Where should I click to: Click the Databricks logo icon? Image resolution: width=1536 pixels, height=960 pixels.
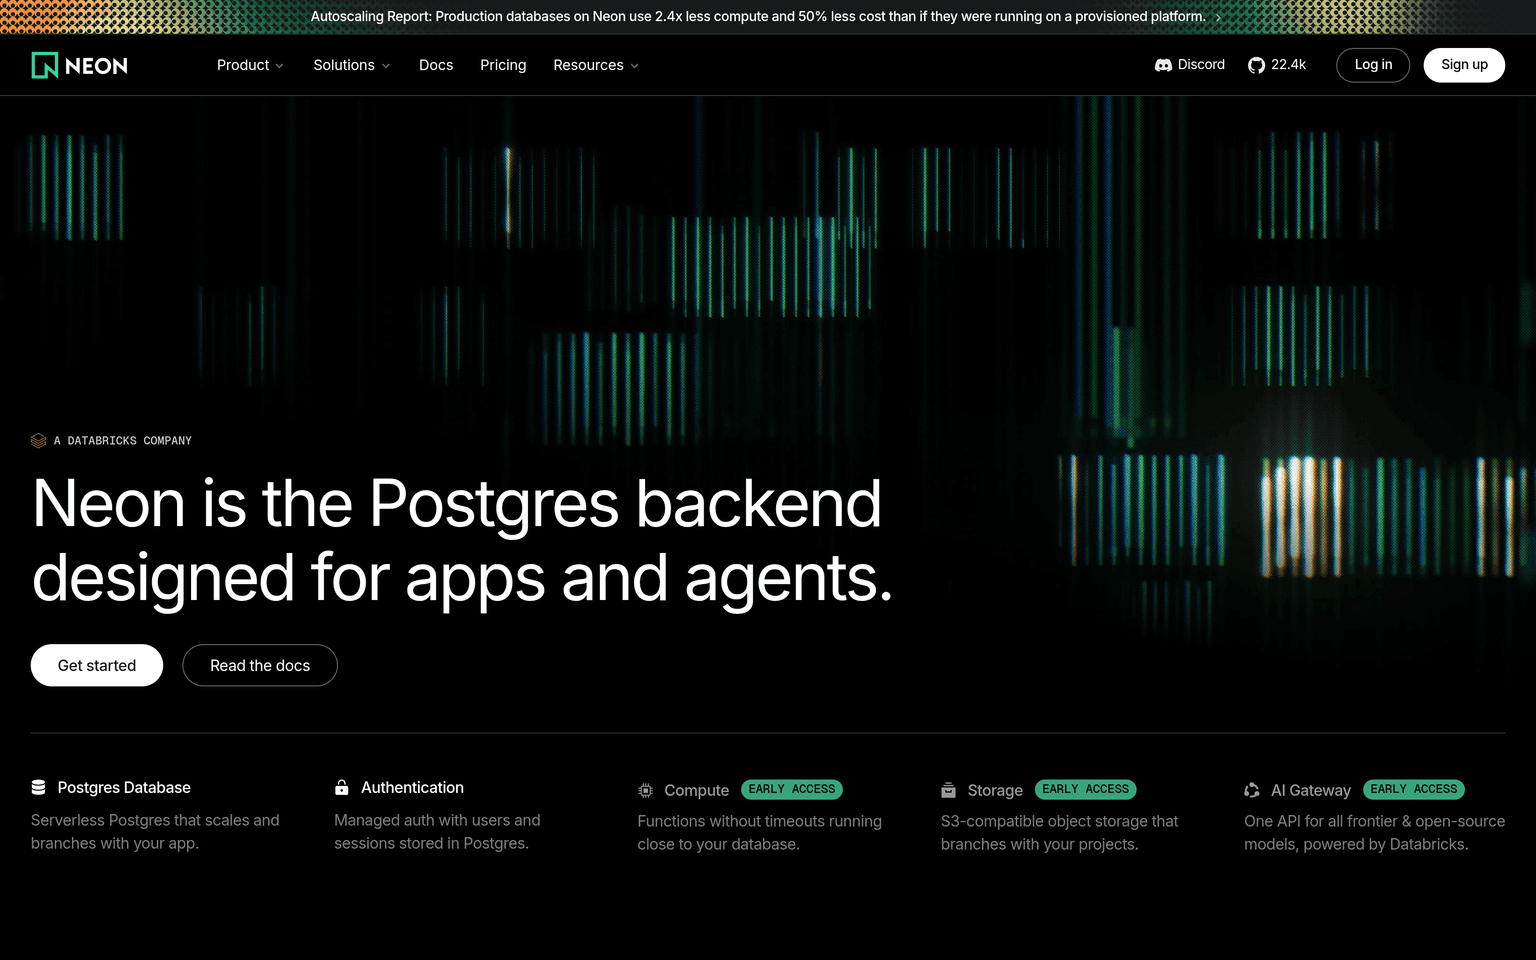[x=39, y=440]
